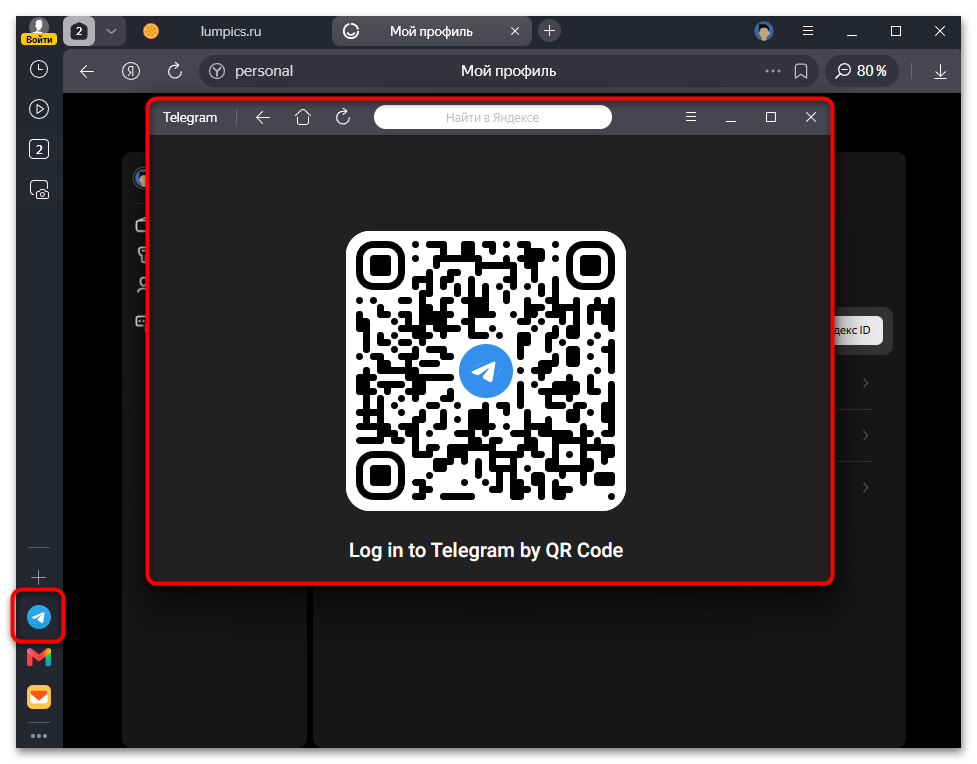Click the QR code image
The width and height of the screenshot is (977, 764).
pos(485,371)
